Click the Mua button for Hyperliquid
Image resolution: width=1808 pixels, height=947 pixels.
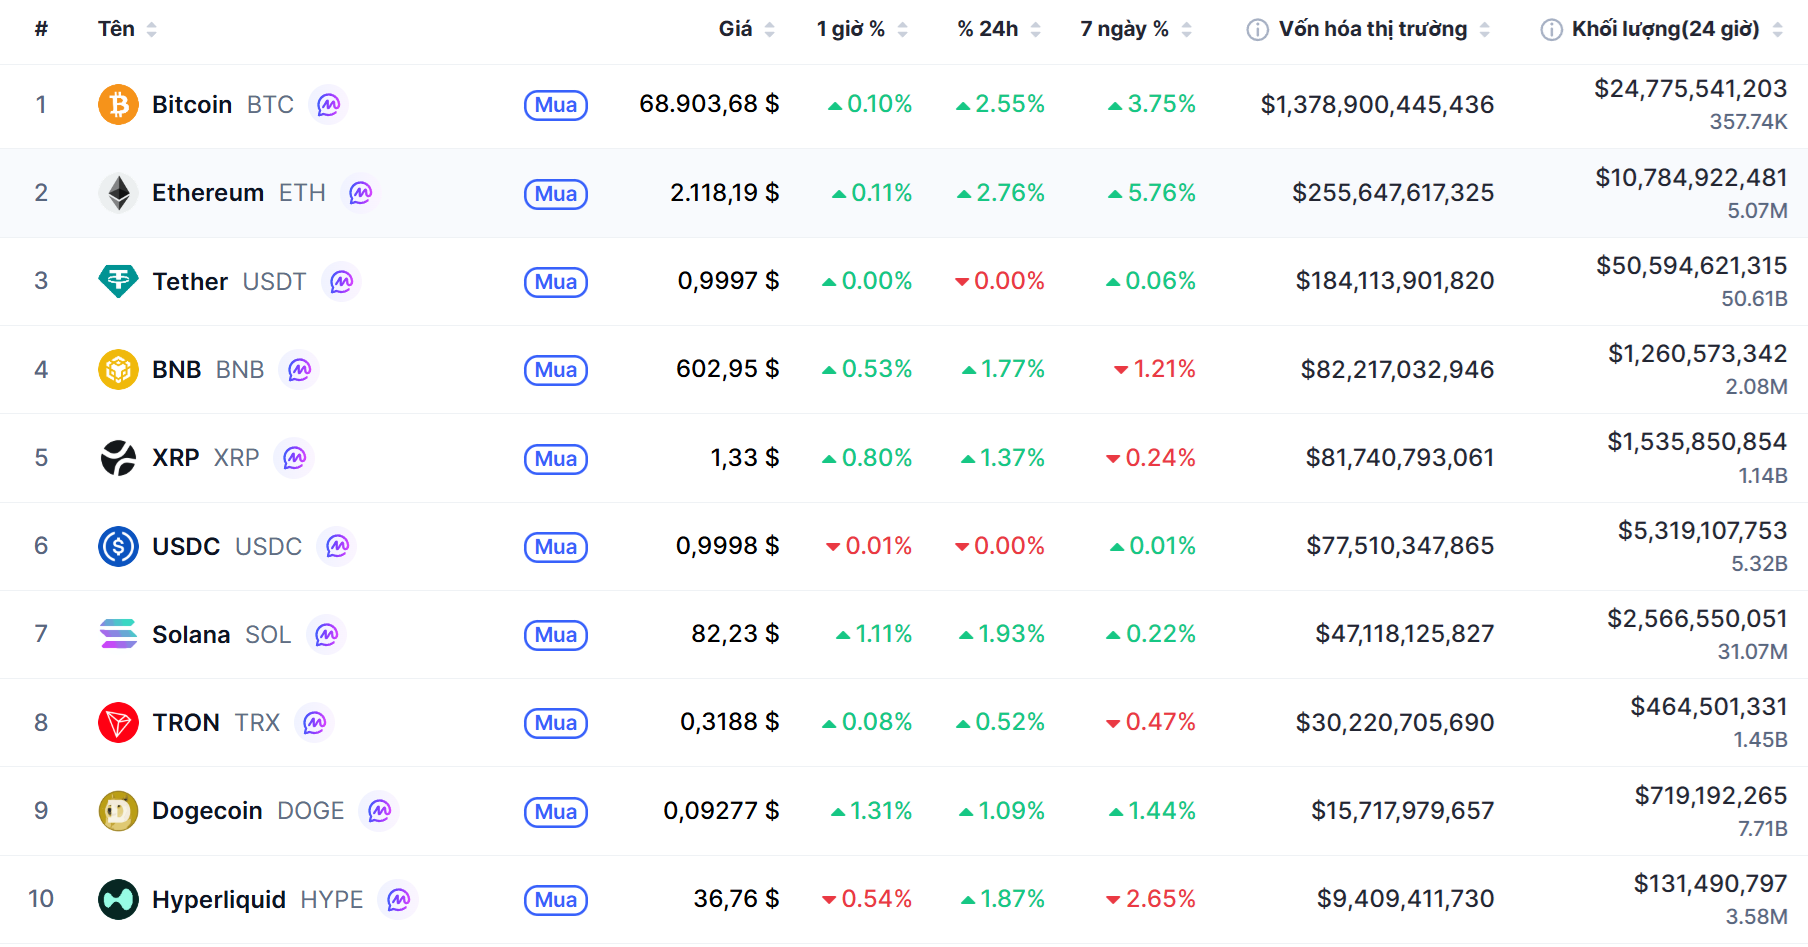[x=556, y=900]
